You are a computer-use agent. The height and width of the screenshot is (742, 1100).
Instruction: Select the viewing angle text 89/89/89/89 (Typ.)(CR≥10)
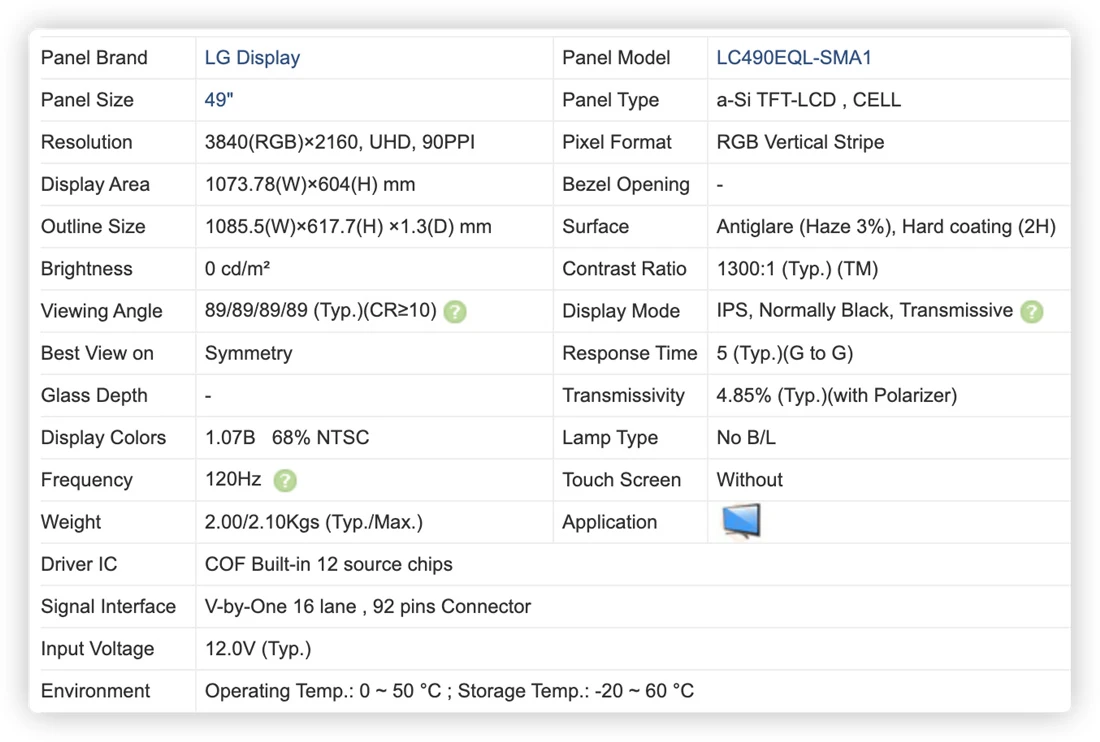pyautogui.click(x=321, y=311)
